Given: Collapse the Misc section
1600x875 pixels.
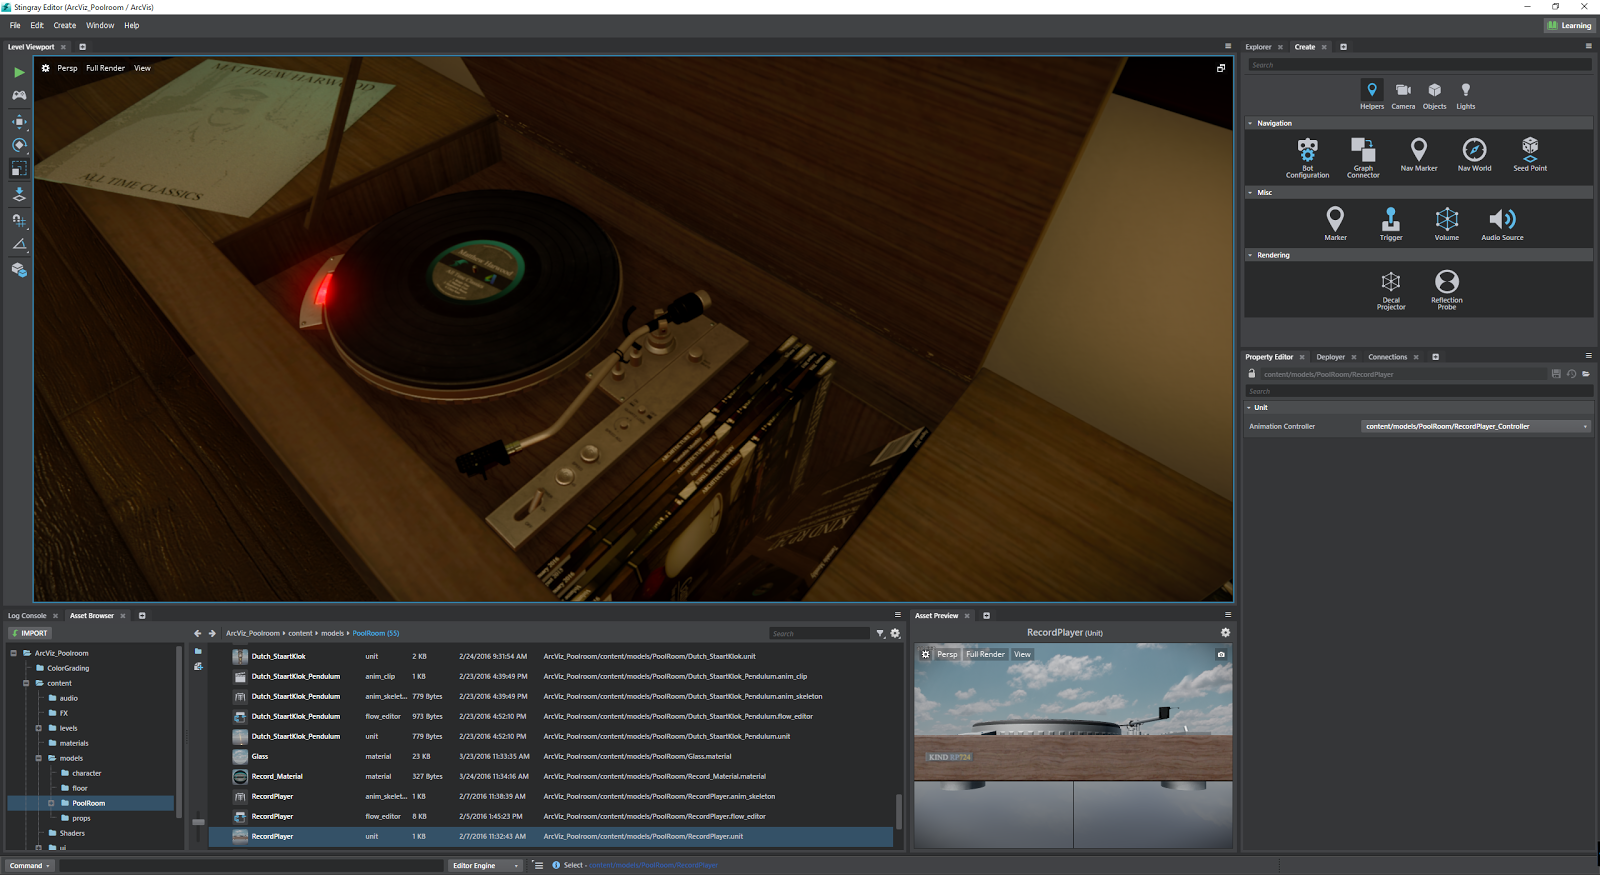Looking at the screenshot, I should click(x=1250, y=192).
